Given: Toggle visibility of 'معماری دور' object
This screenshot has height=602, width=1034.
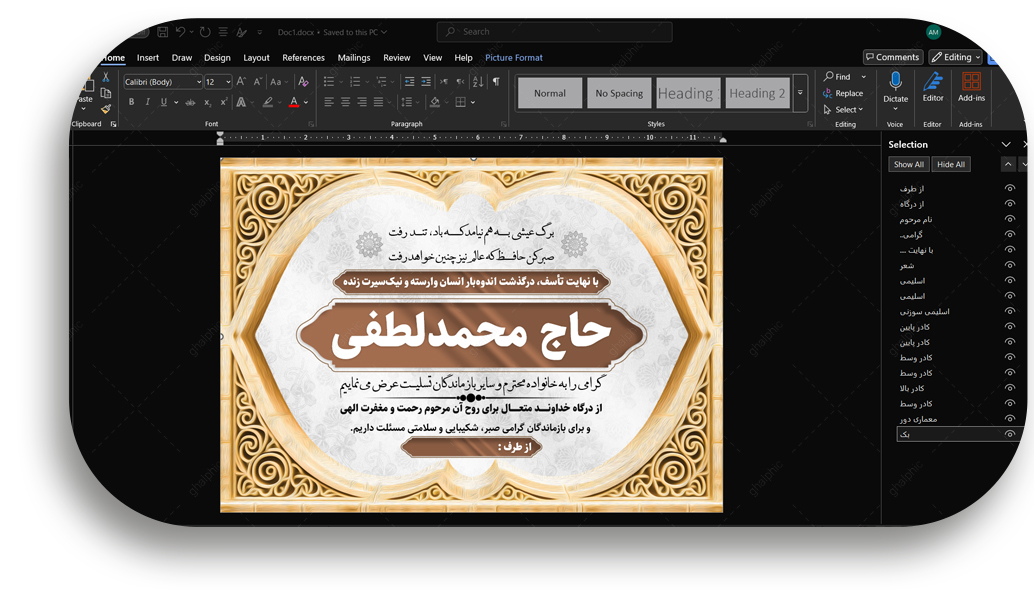Looking at the screenshot, I should coord(1009,419).
